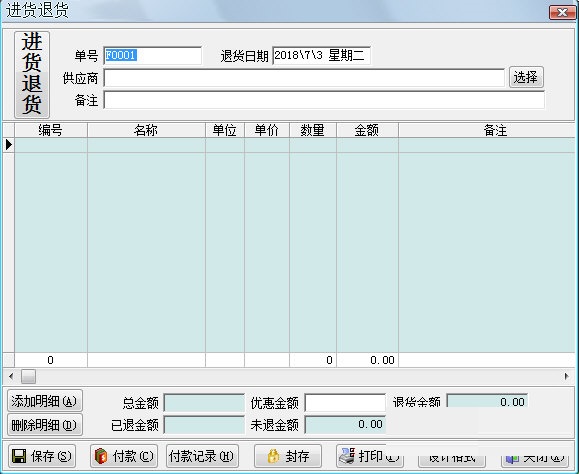
Task: Click the 未退金额 field showing 0.00
Action: (345, 425)
